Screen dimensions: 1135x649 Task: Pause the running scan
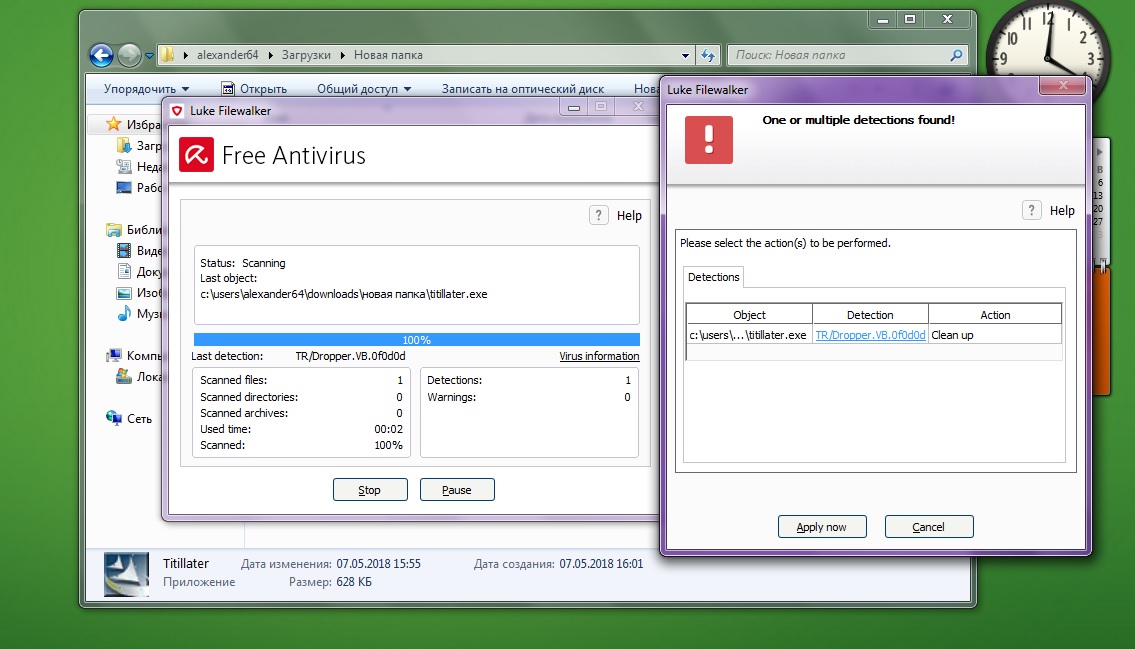pyautogui.click(x=457, y=490)
